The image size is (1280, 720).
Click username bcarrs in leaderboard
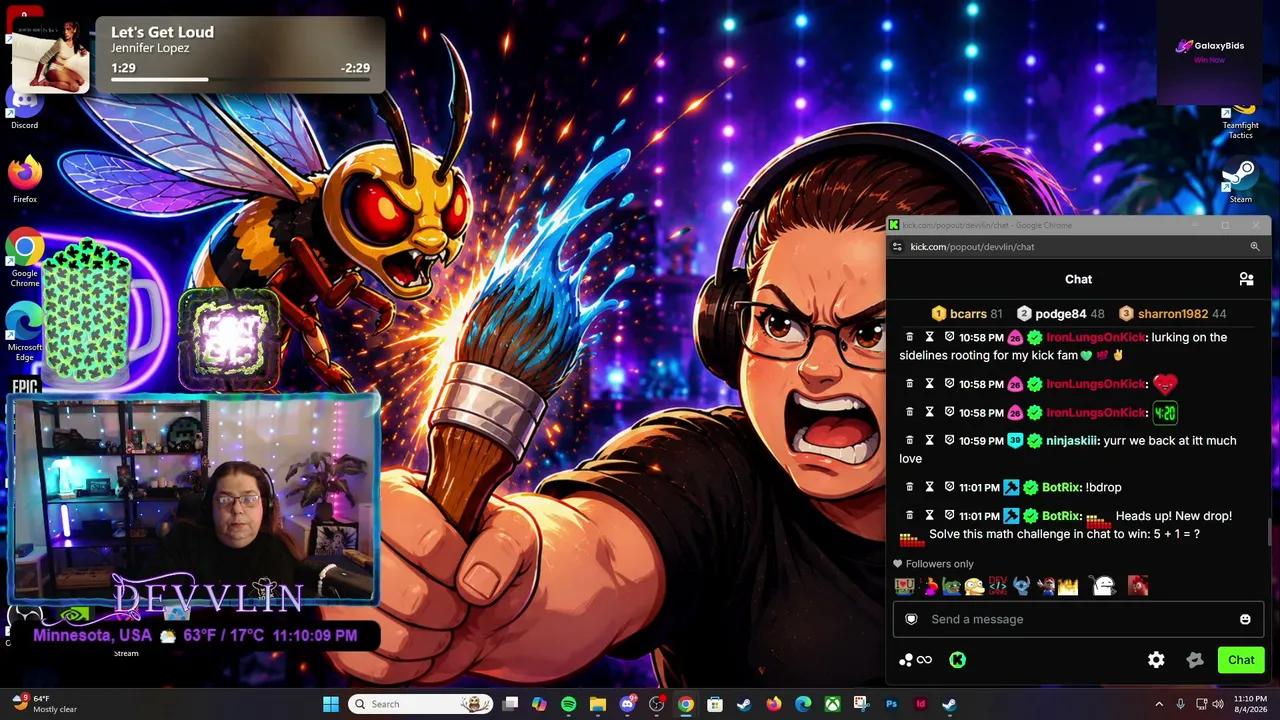[x=968, y=314]
